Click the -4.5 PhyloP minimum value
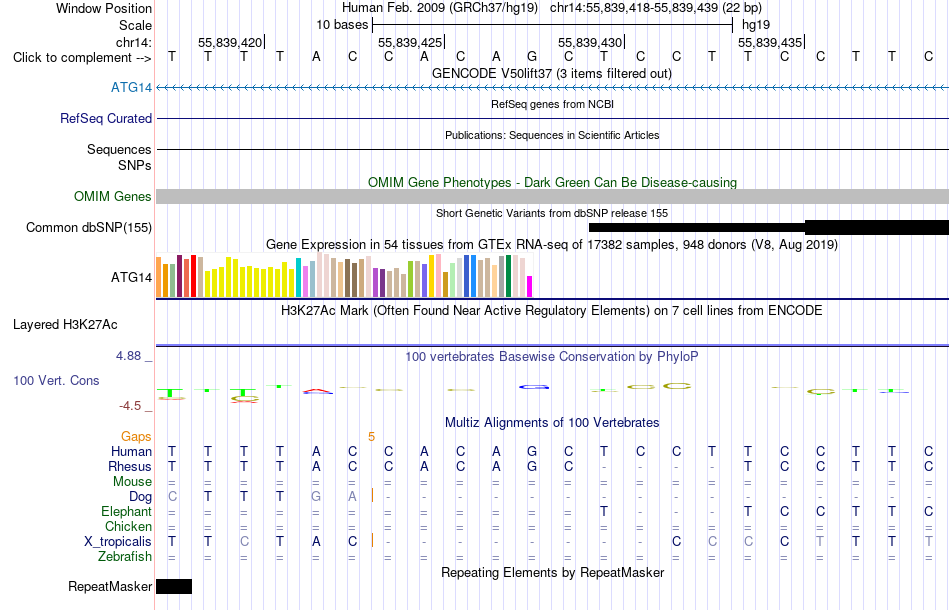Screen dimensions: 950x610 point(130,406)
